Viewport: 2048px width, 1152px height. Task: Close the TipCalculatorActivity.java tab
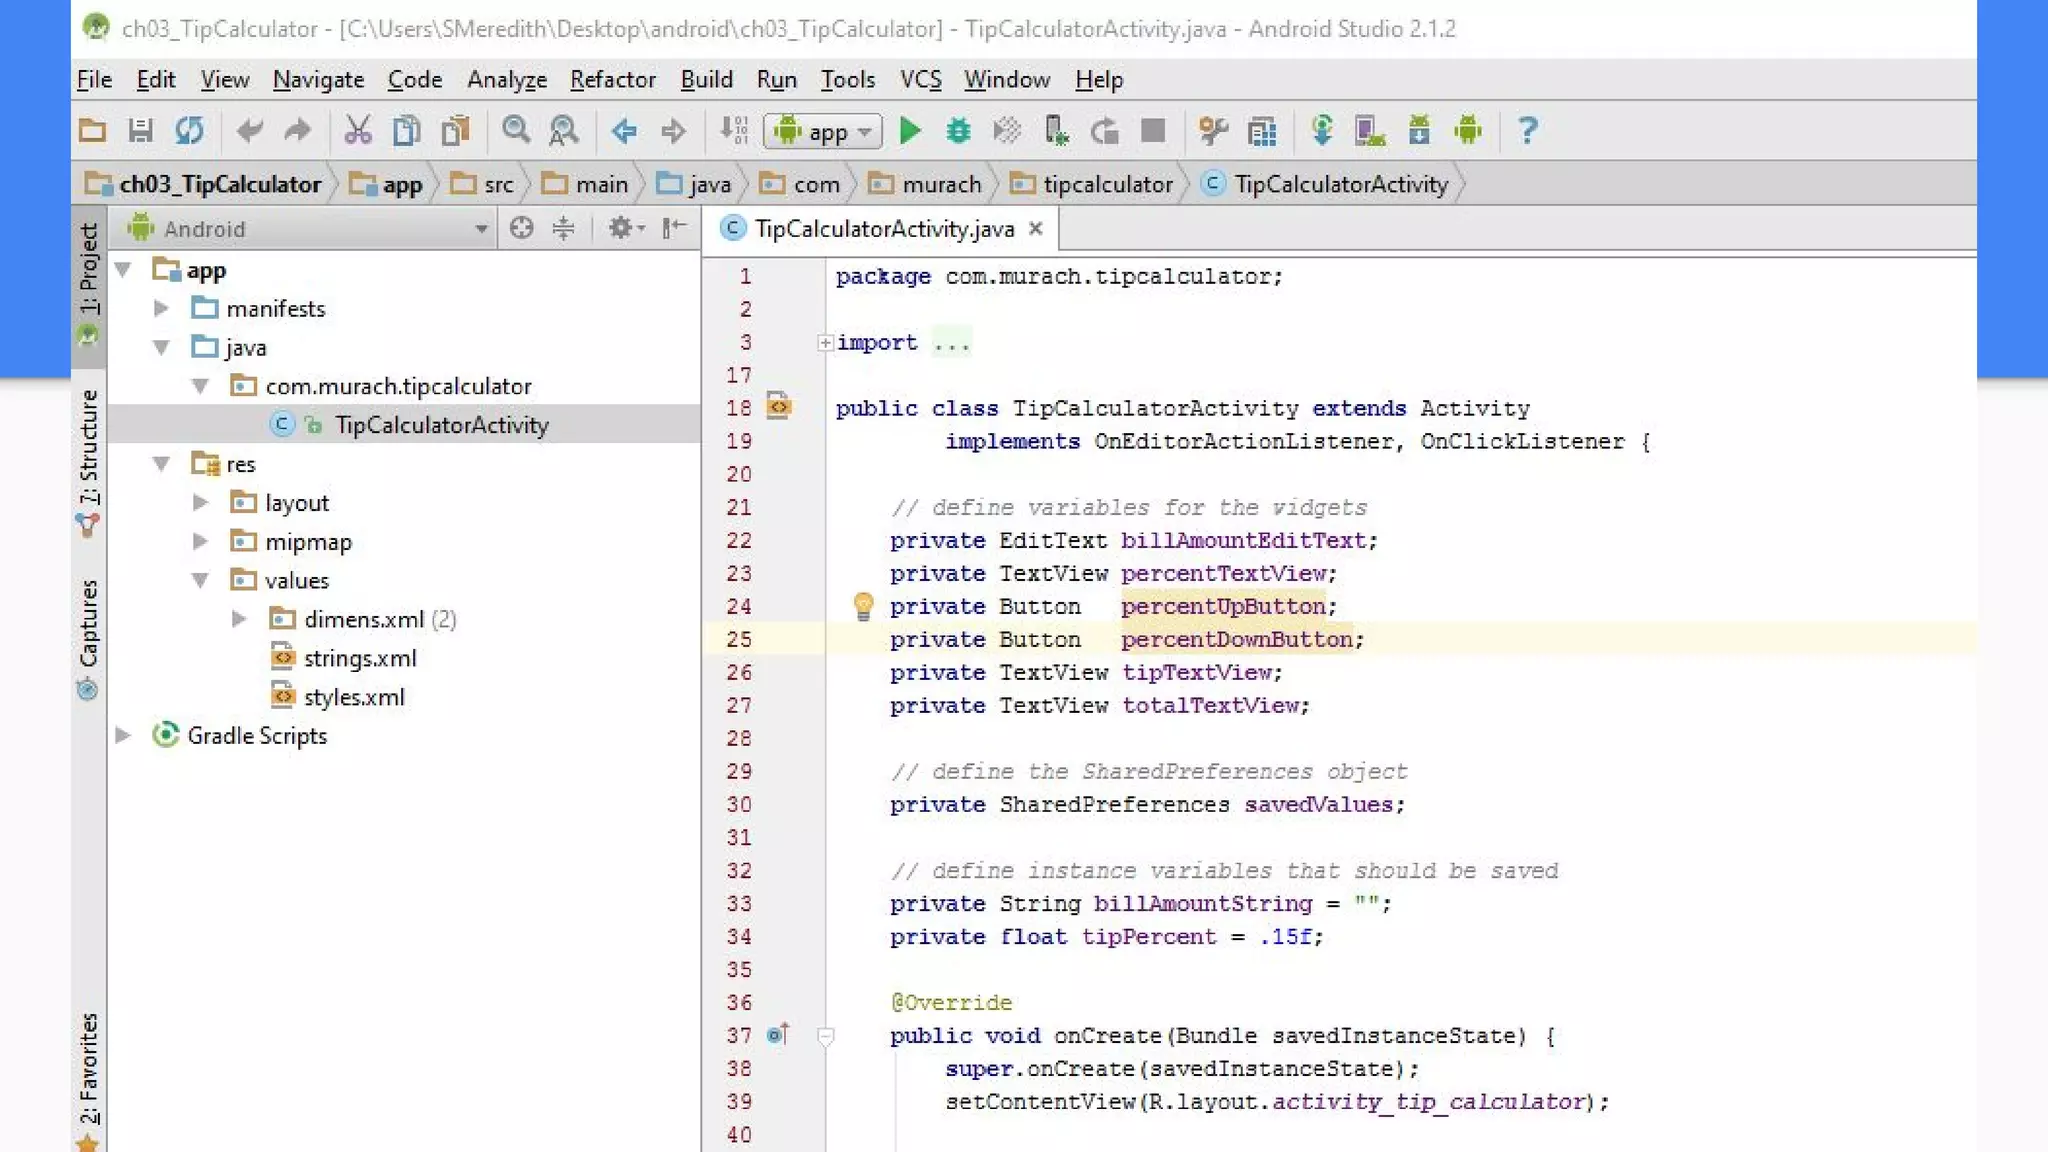tap(1036, 229)
